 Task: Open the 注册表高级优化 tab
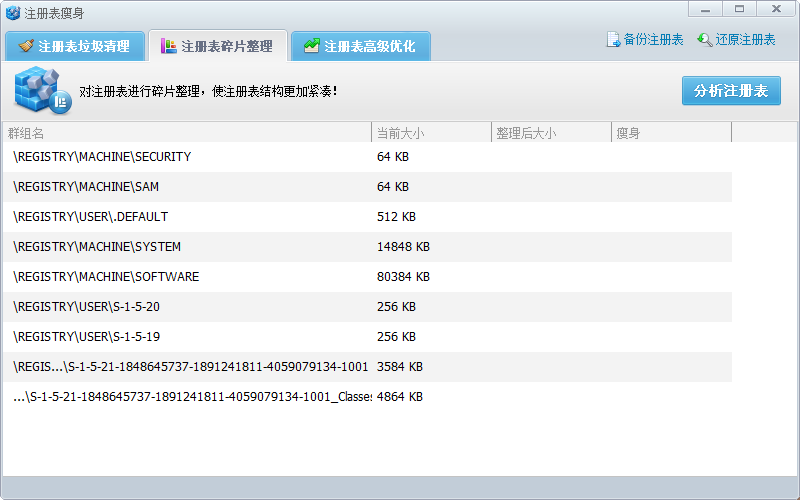click(360, 46)
